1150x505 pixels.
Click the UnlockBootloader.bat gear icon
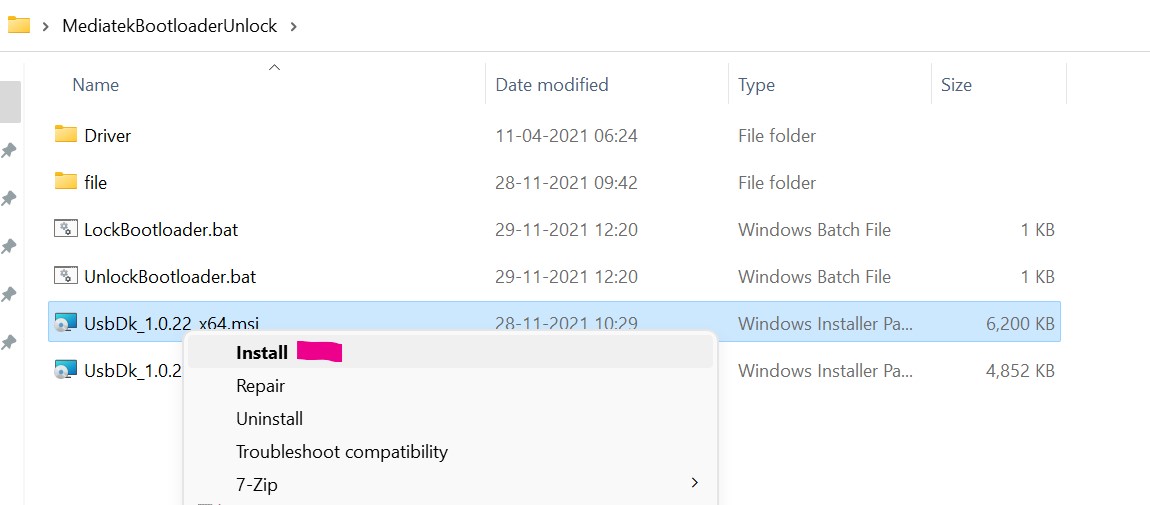[x=66, y=276]
